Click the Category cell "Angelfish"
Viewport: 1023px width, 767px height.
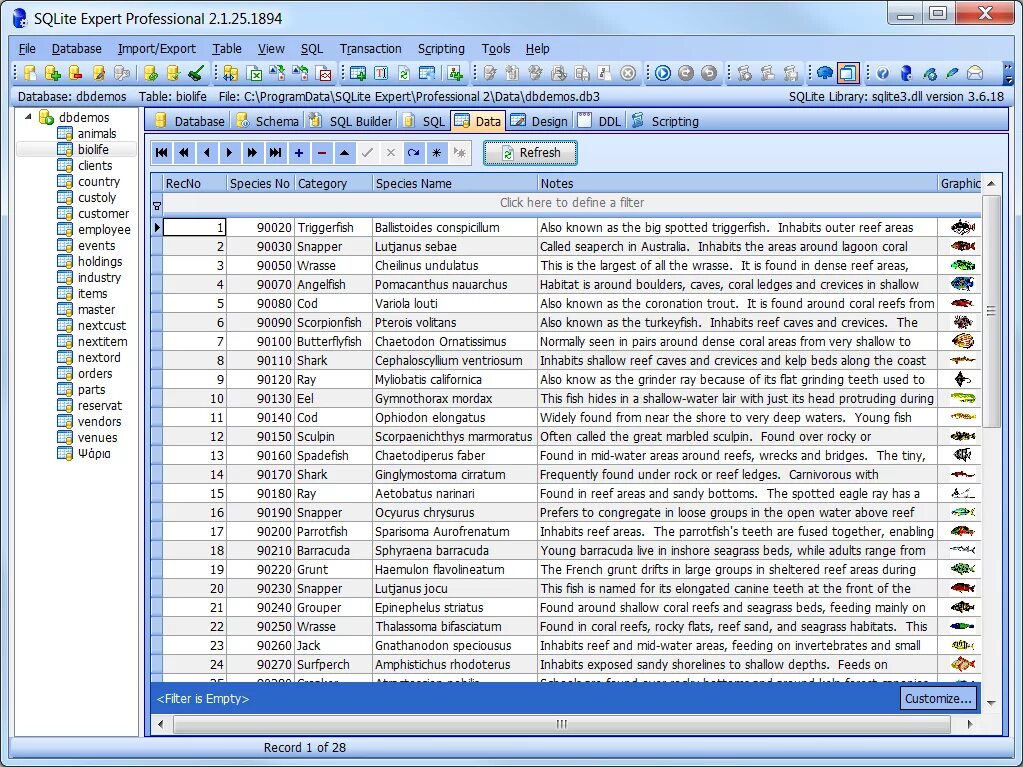[333, 284]
